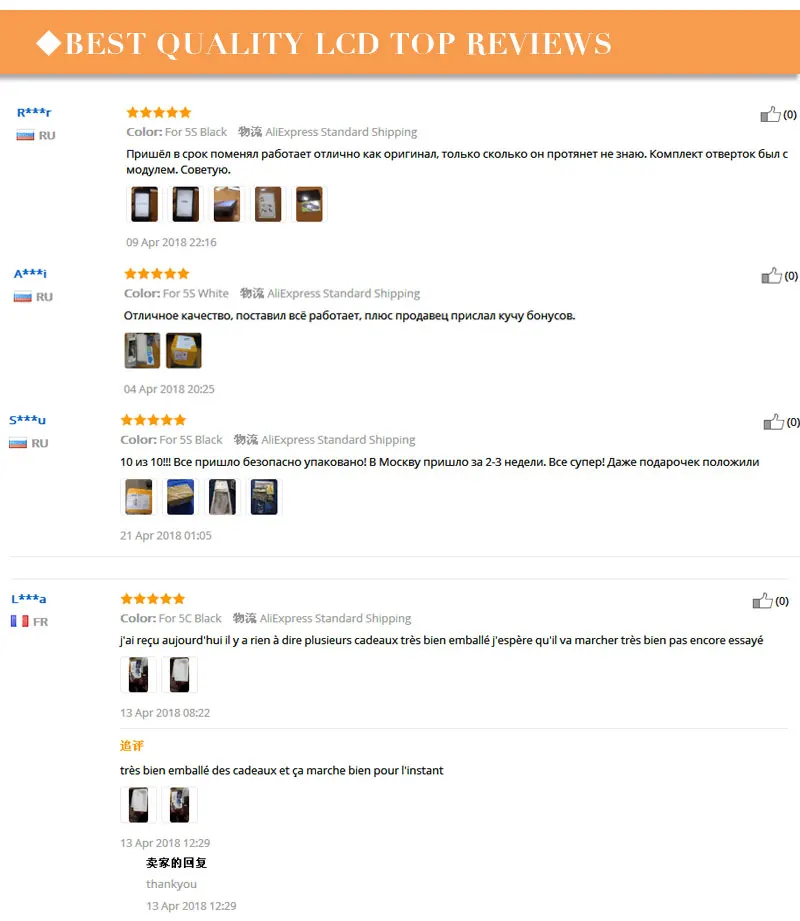The image size is (800, 921).
Task: Click Best Quality LCD Top Reviews banner
Action: pyautogui.click(x=400, y=42)
